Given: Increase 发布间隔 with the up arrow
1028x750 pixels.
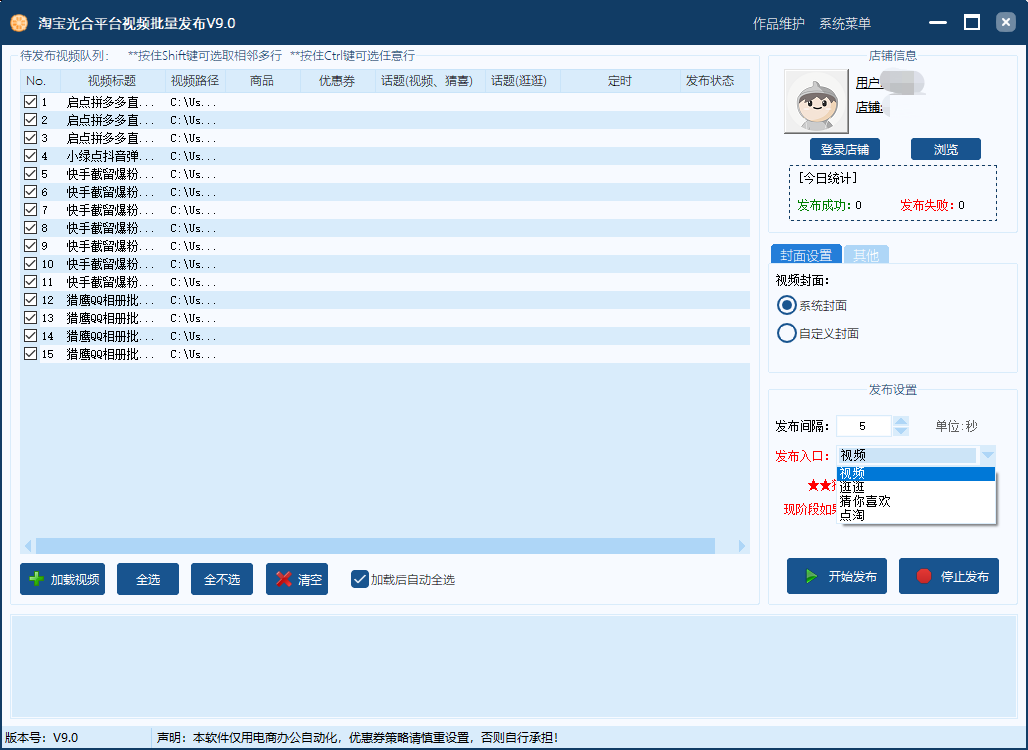Looking at the screenshot, I should tap(901, 421).
